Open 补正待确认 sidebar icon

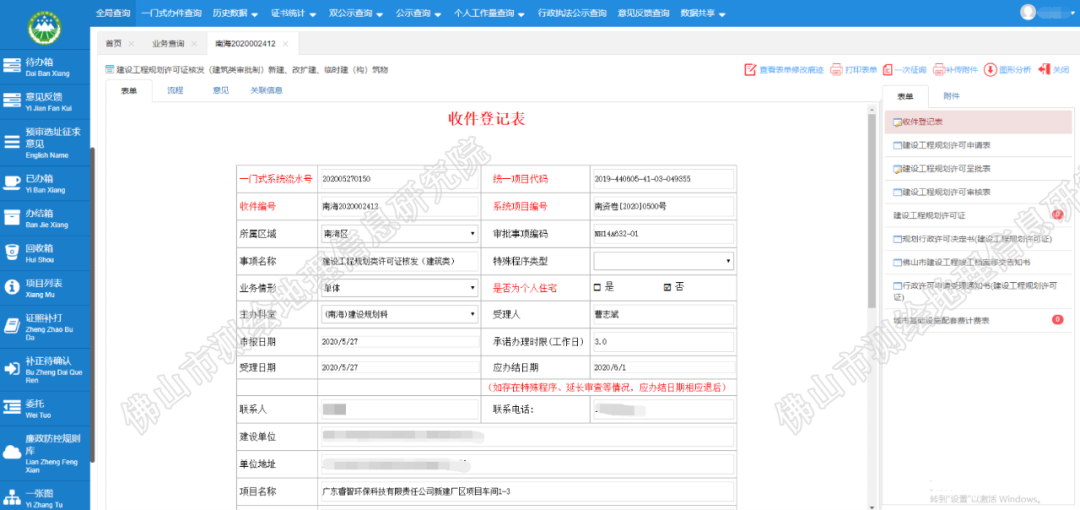pos(11,369)
